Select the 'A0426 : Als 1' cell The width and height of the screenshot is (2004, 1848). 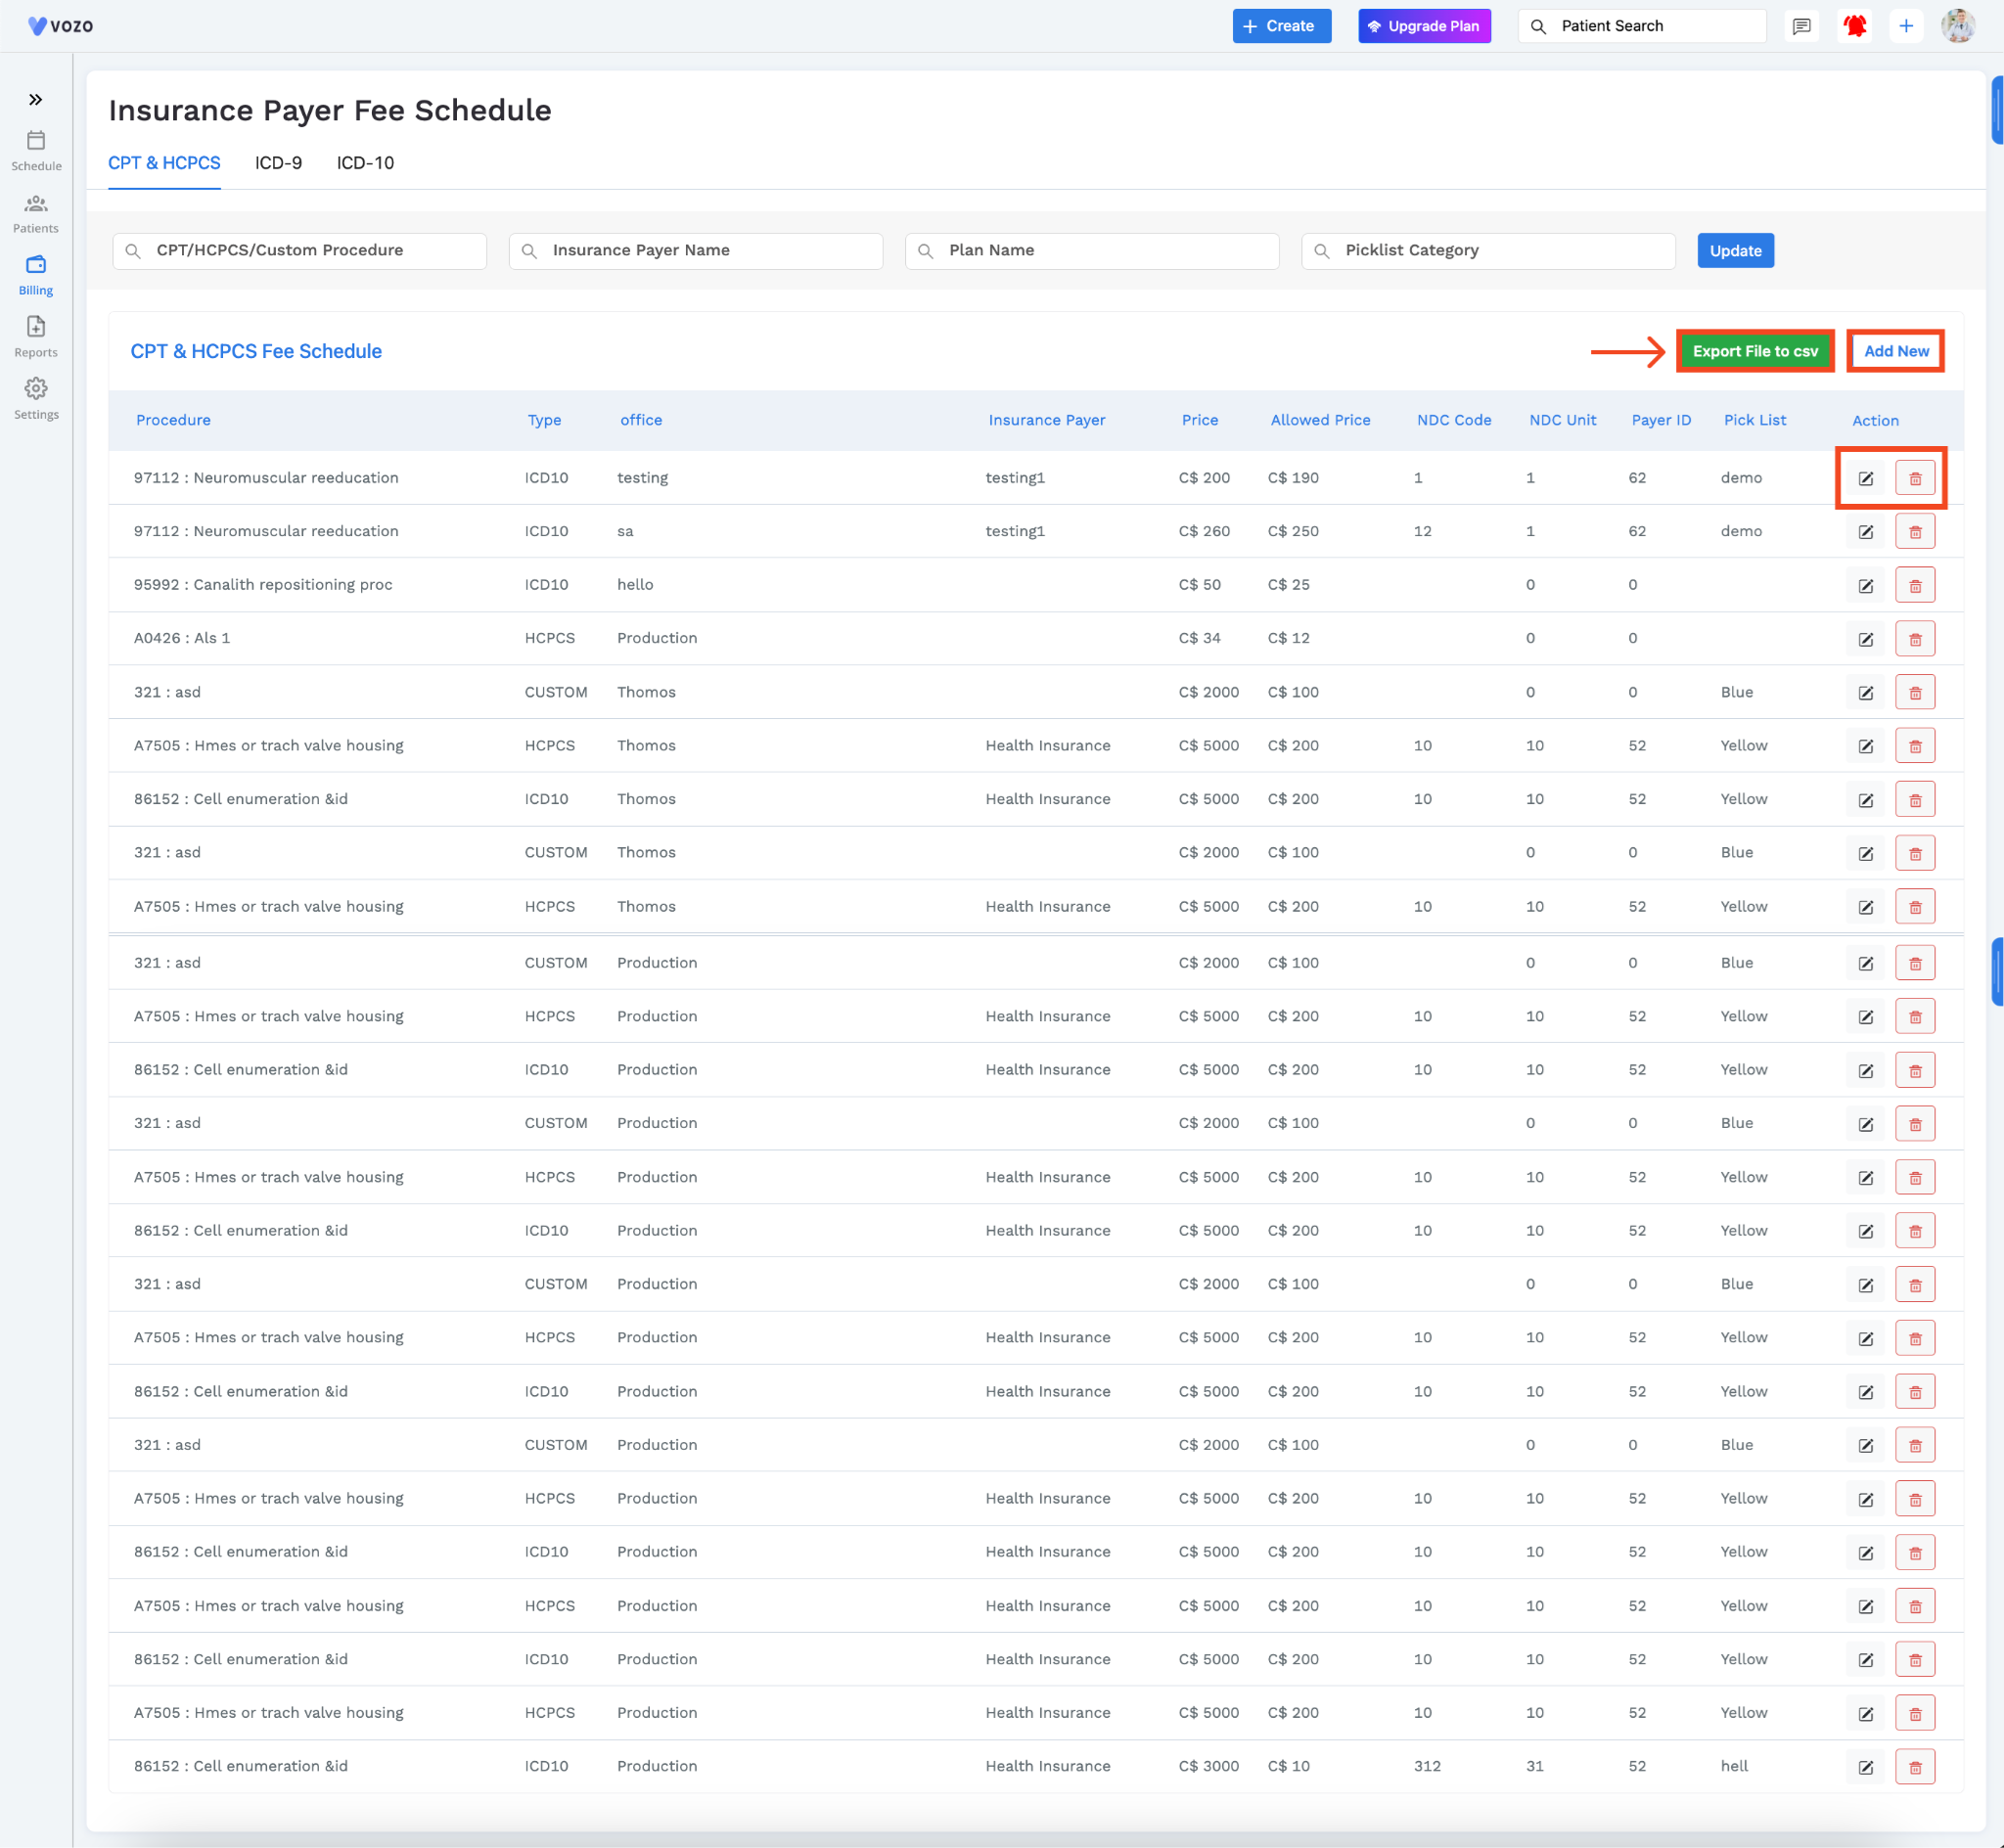182,638
